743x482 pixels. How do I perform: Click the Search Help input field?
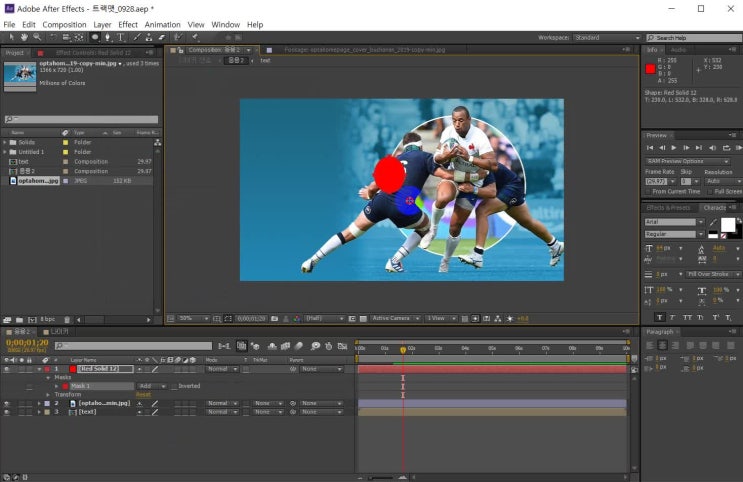(694, 37)
